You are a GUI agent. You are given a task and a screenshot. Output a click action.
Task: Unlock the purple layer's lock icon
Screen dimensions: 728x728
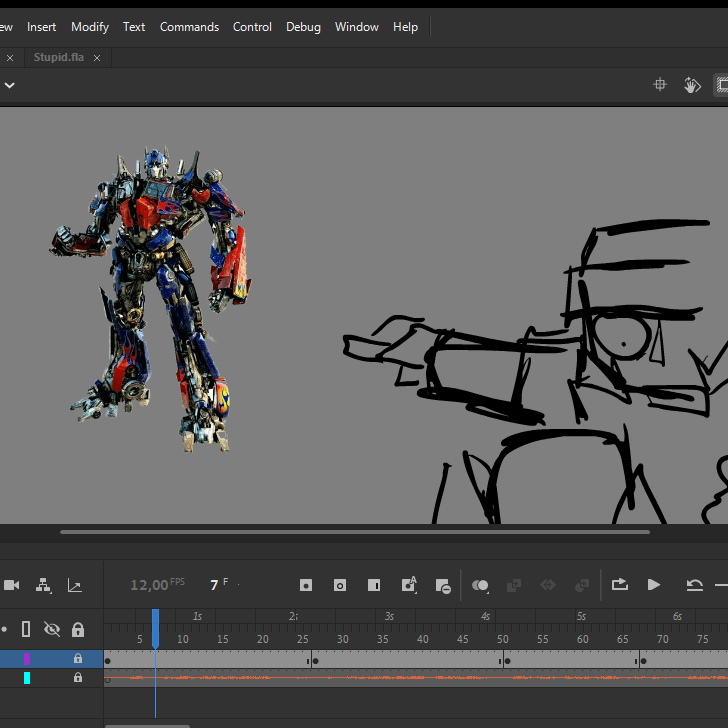pos(78,658)
